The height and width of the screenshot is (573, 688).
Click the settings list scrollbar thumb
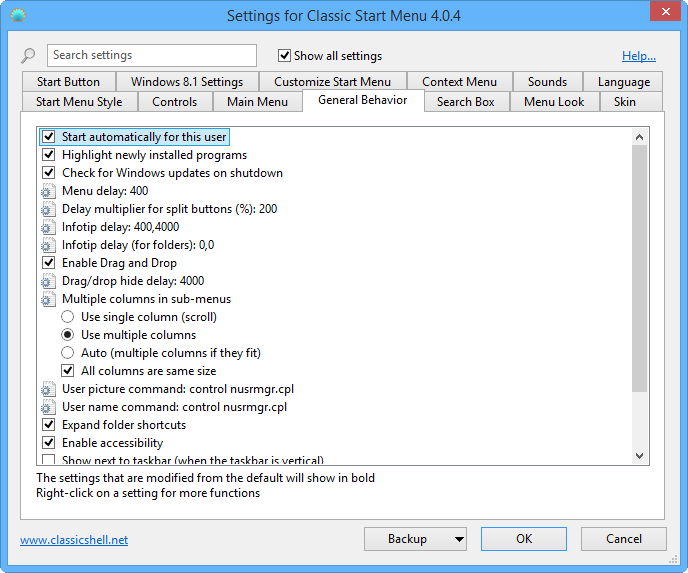[640, 268]
